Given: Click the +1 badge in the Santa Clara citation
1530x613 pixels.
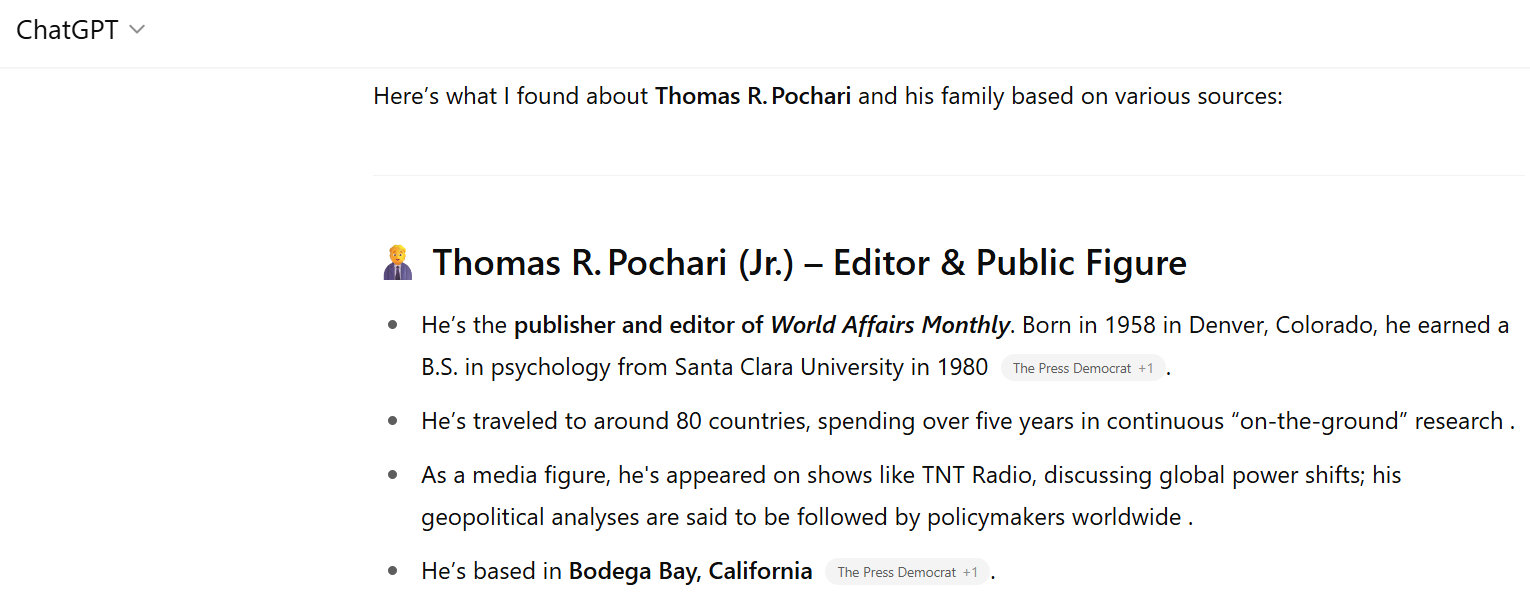Looking at the screenshot, I should click(x=1146, y=368).
